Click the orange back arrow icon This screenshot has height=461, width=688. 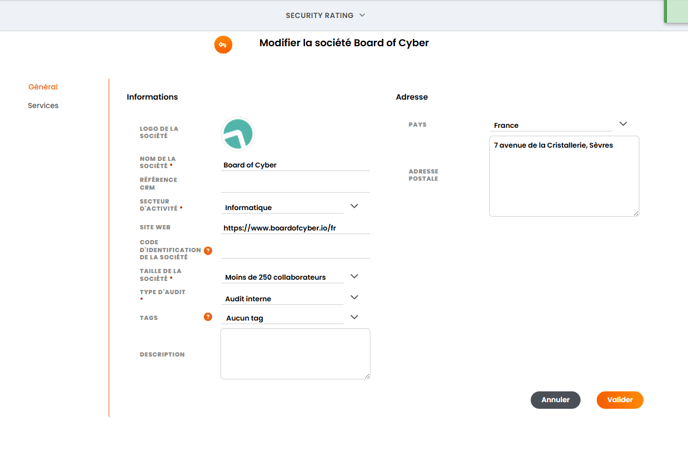tap(223, 44)
